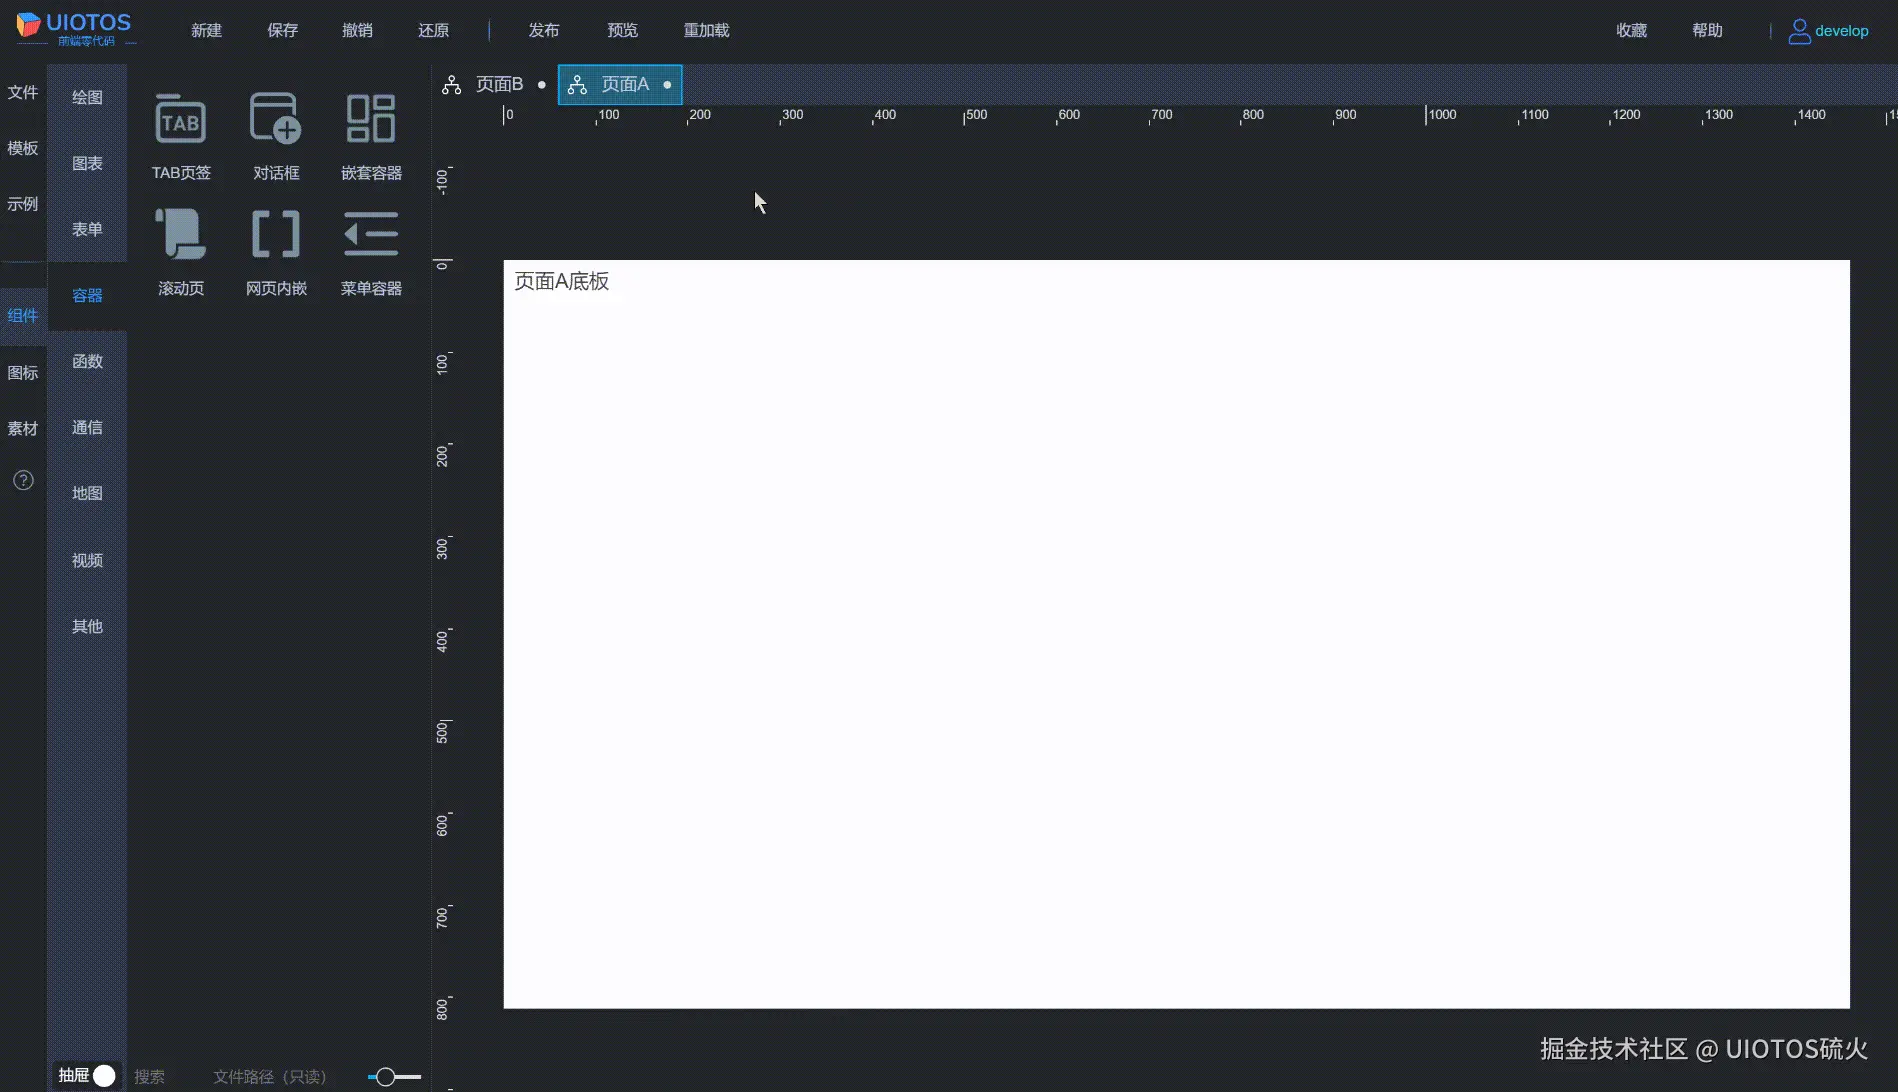Switch to the 页面B page tab

499,84
